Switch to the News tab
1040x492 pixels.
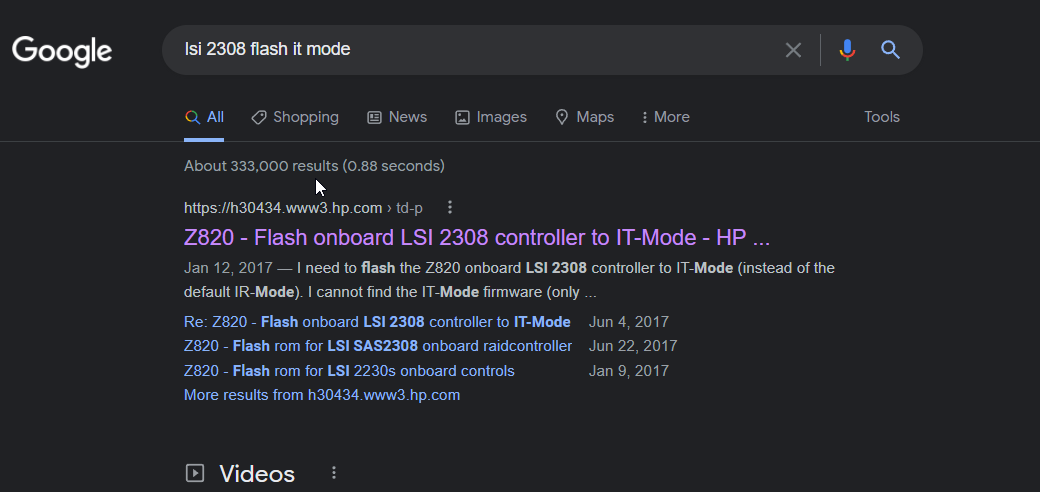397,117
